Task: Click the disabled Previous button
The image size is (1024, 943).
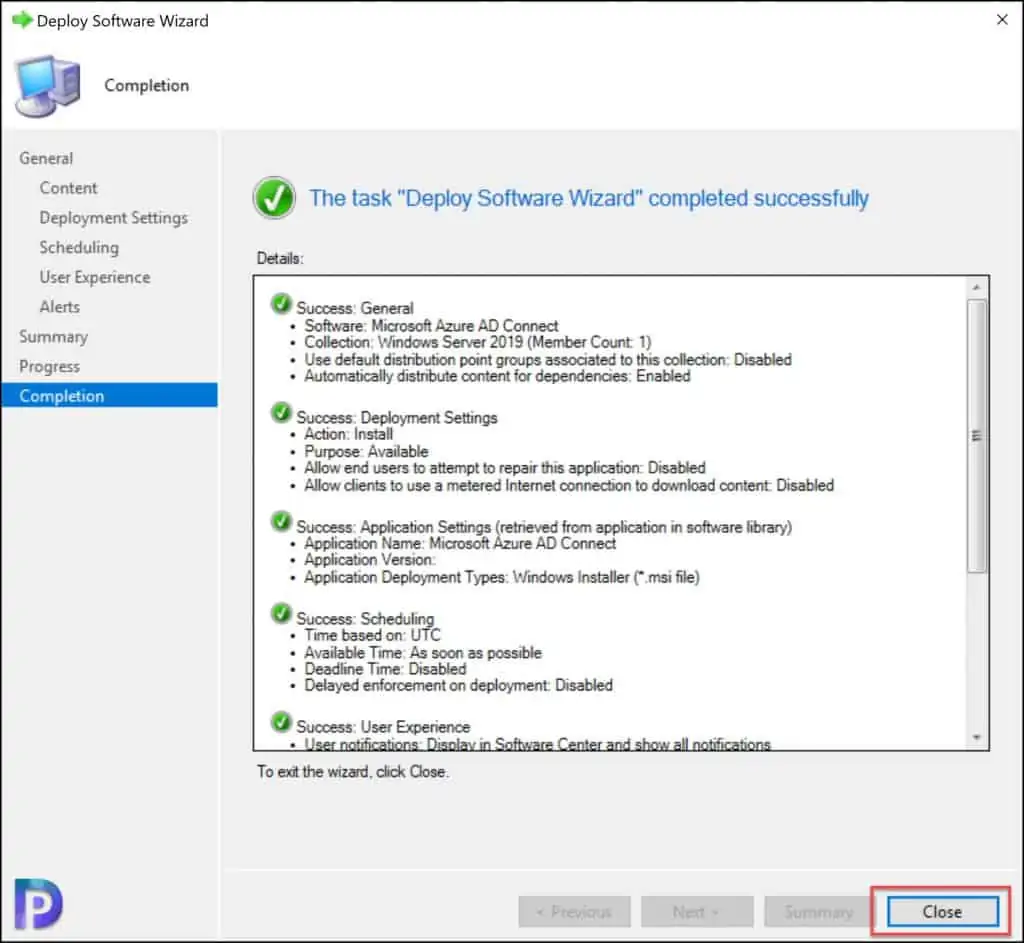Action: (575, 912)
